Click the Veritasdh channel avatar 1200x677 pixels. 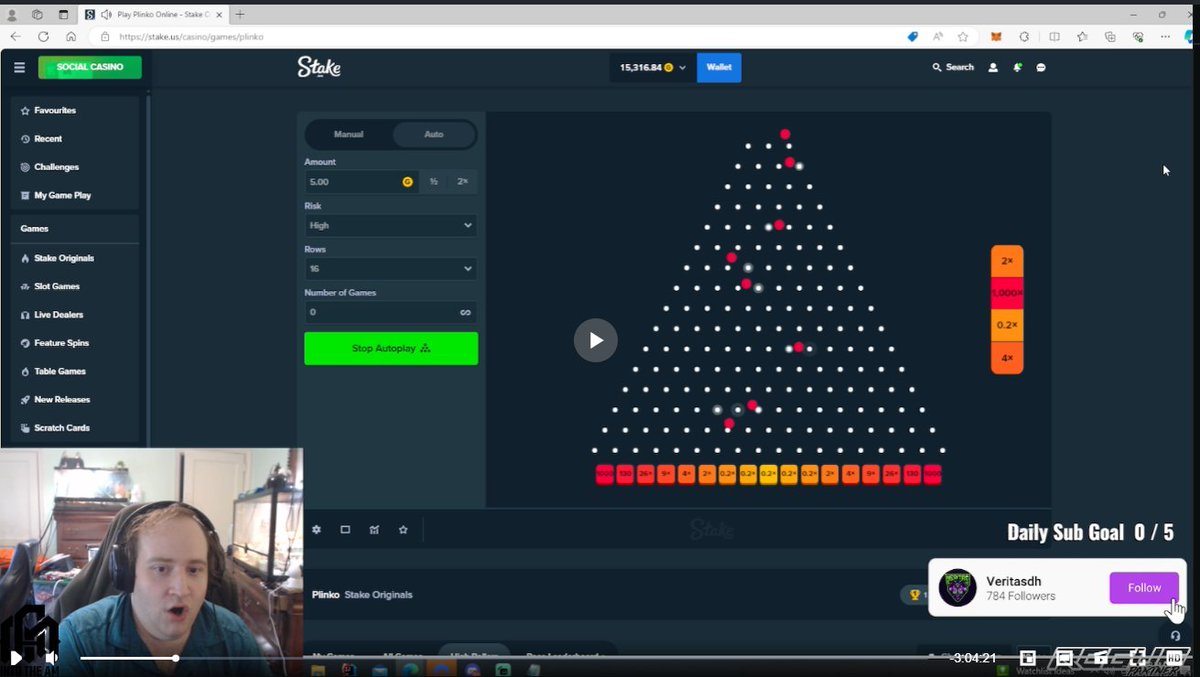coord(958,588)
